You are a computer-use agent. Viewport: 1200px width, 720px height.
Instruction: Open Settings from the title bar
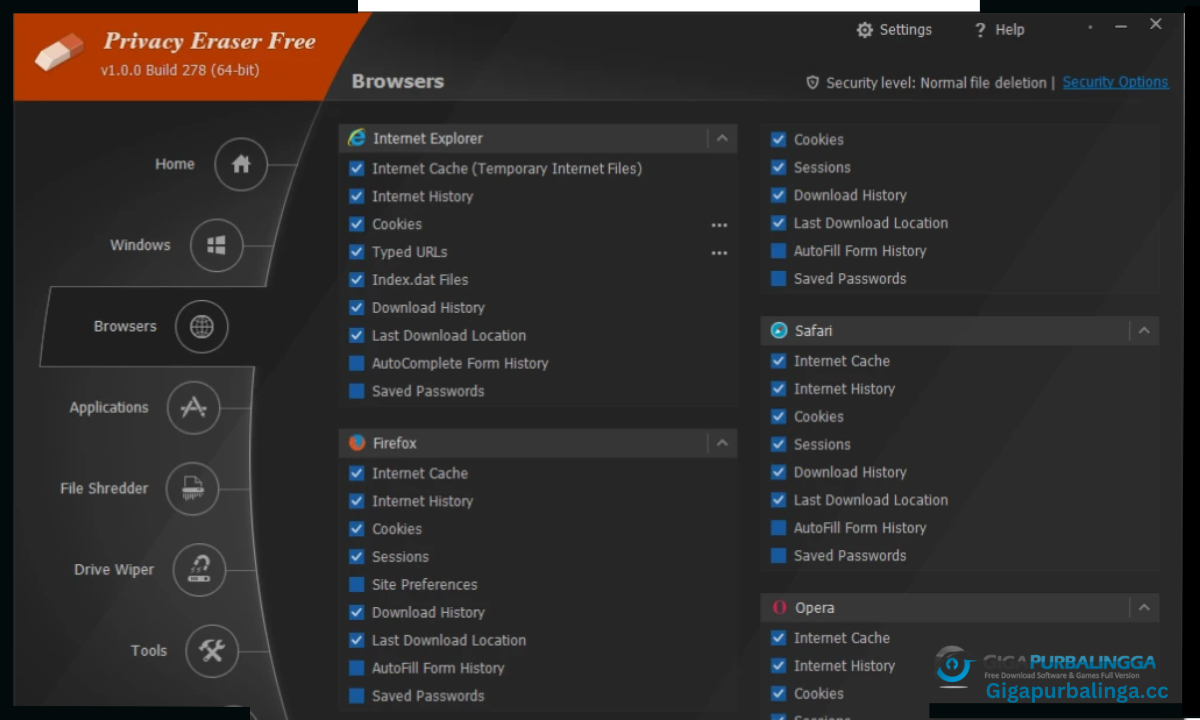click(x=894, y=30)
